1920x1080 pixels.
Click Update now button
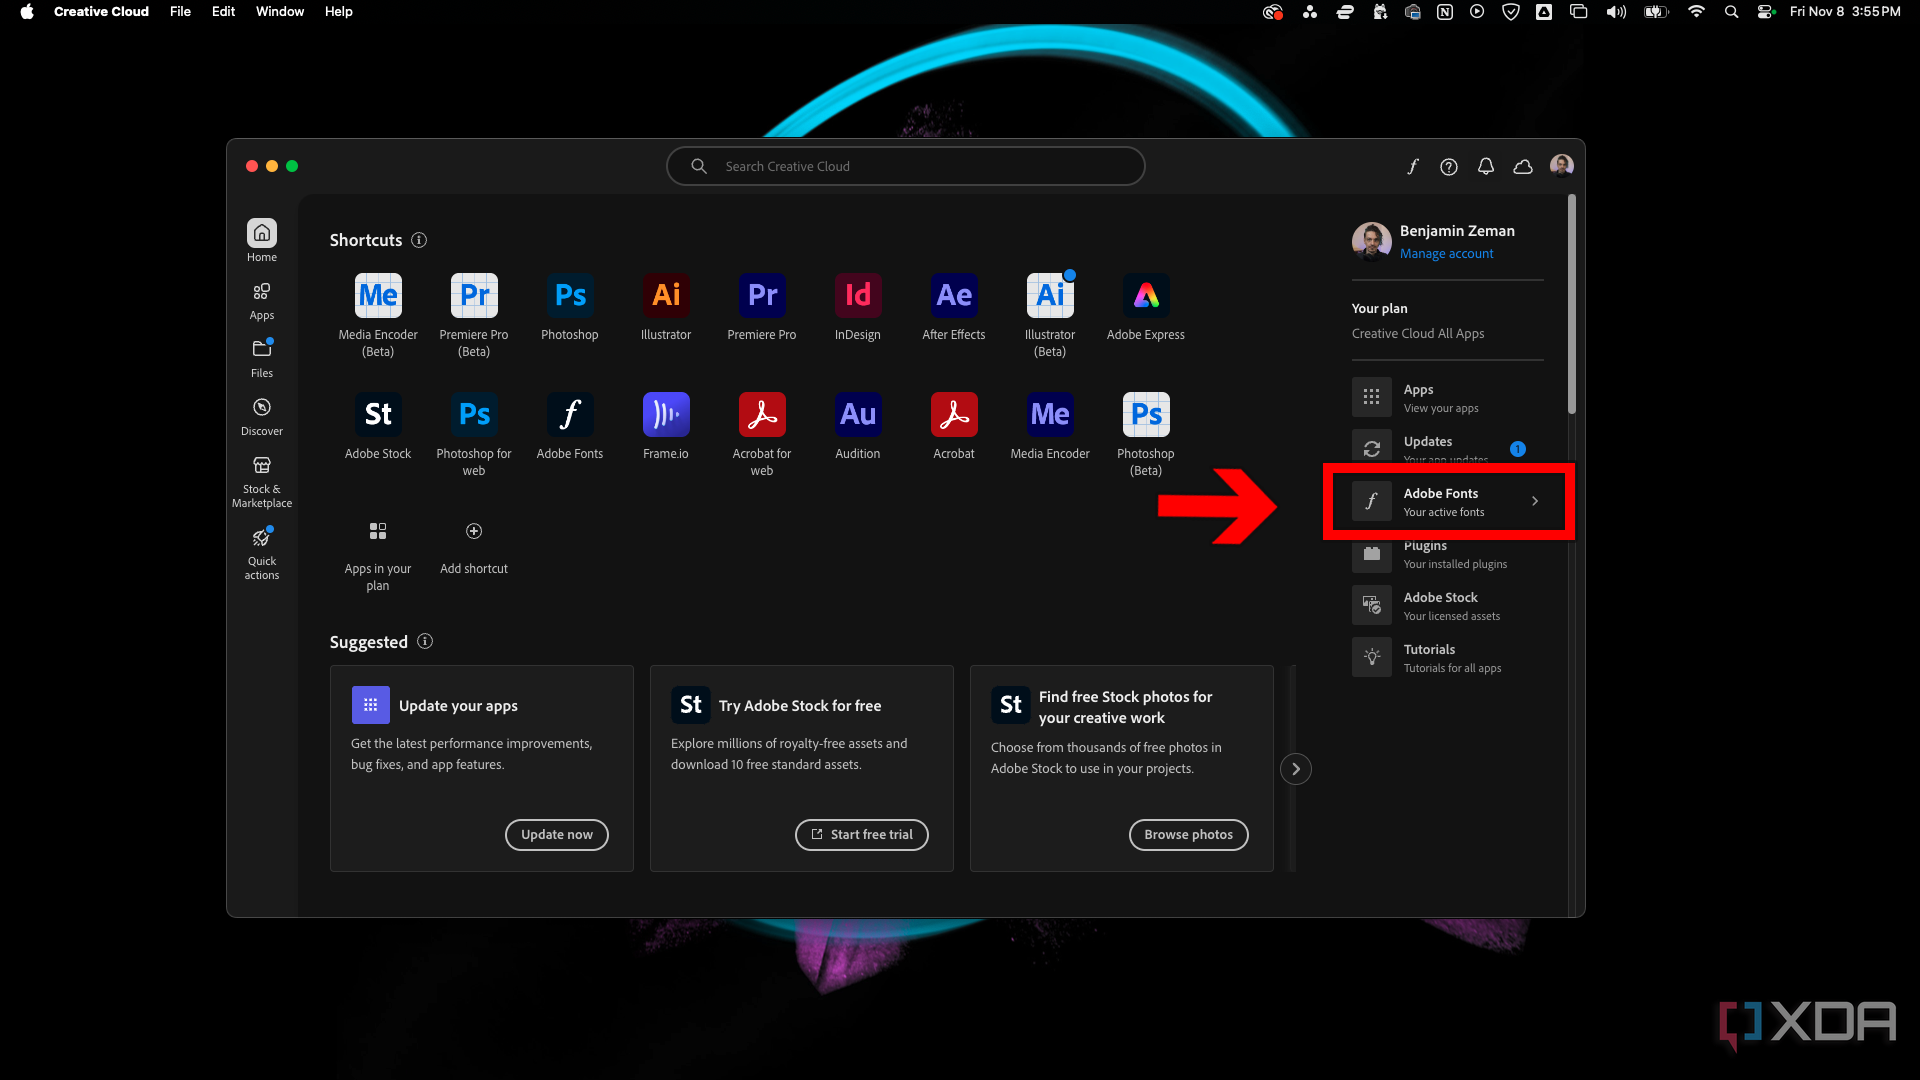click(x=556, y=833)
